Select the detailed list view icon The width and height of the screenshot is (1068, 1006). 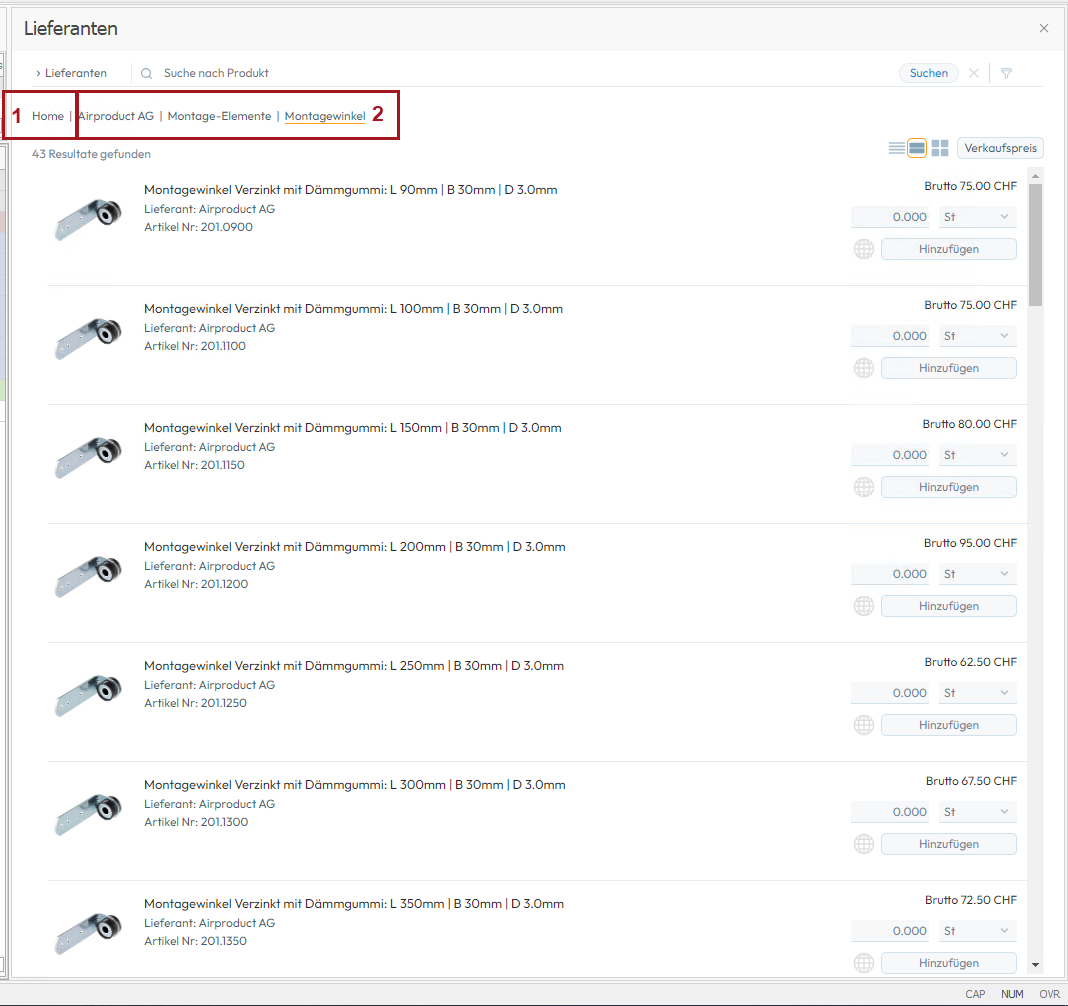pyautogui.click(x=917, y=148)
